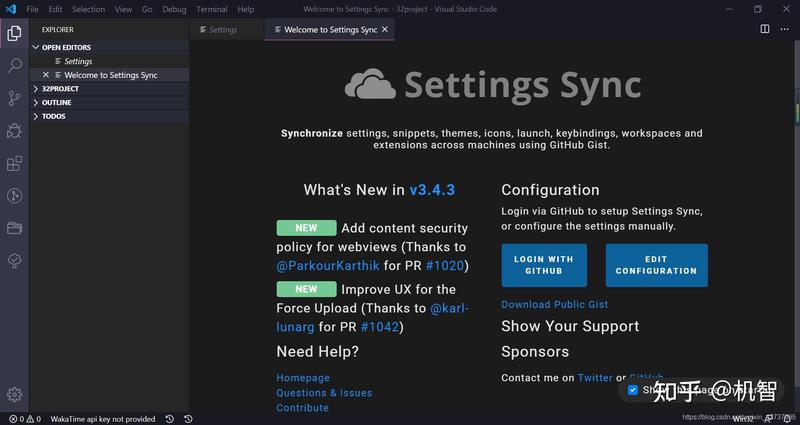800x425 pixels.
Task: Open the editor more actions ellipsis
Action: point(784,29)
